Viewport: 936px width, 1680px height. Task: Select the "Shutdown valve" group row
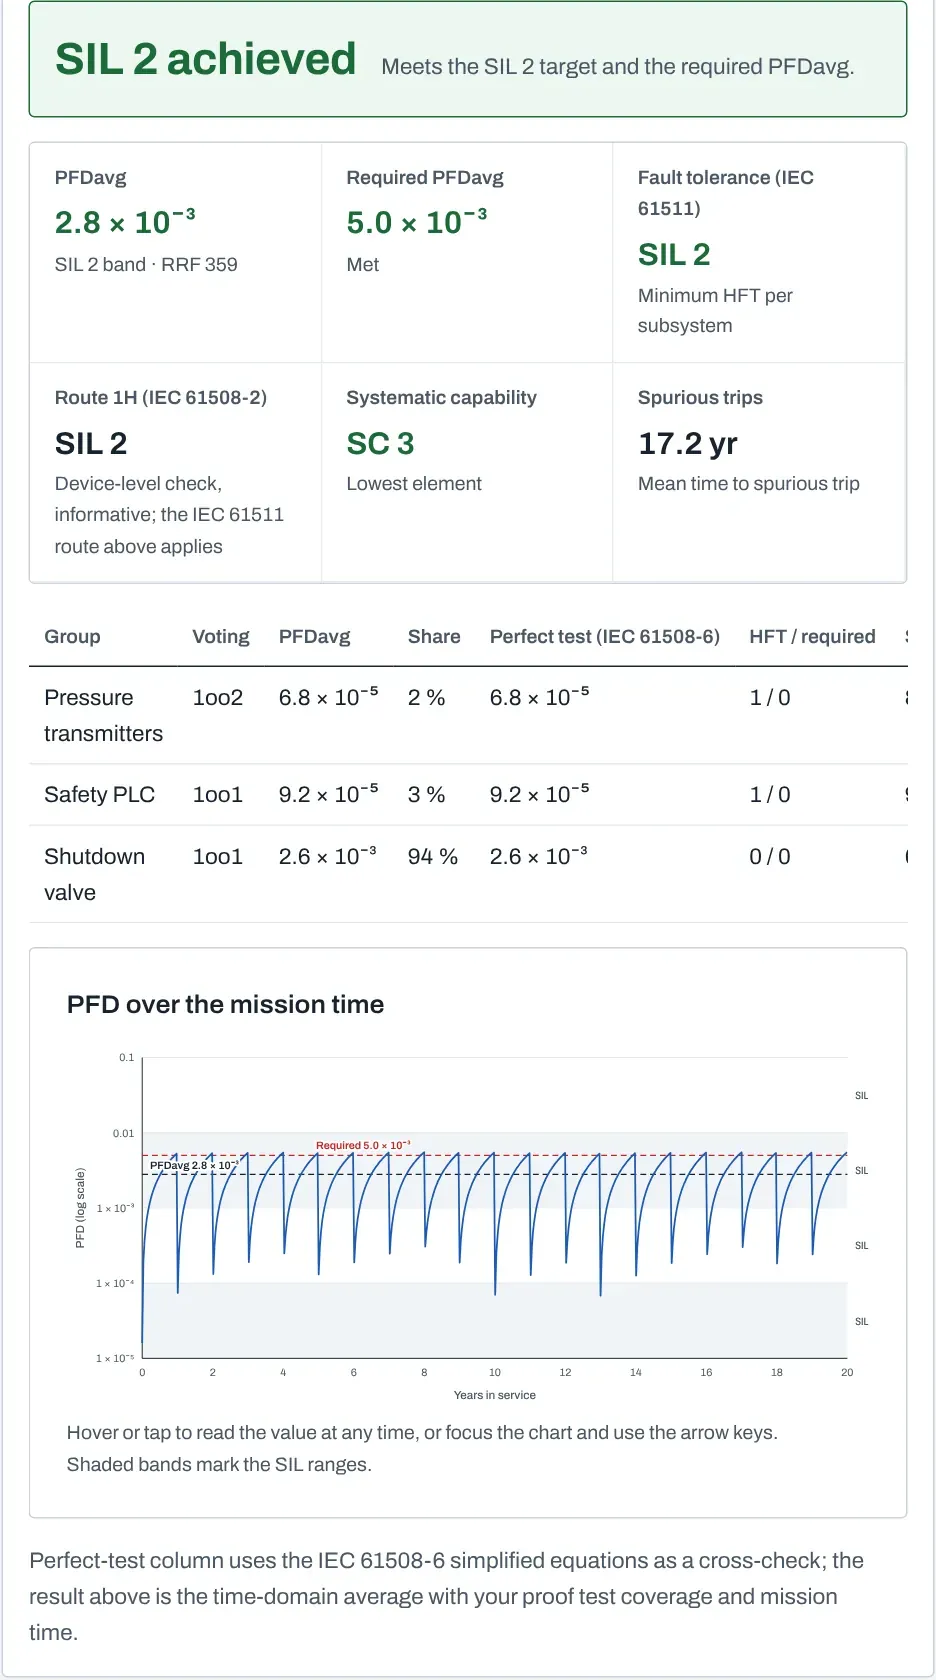(x=468, y=874)
